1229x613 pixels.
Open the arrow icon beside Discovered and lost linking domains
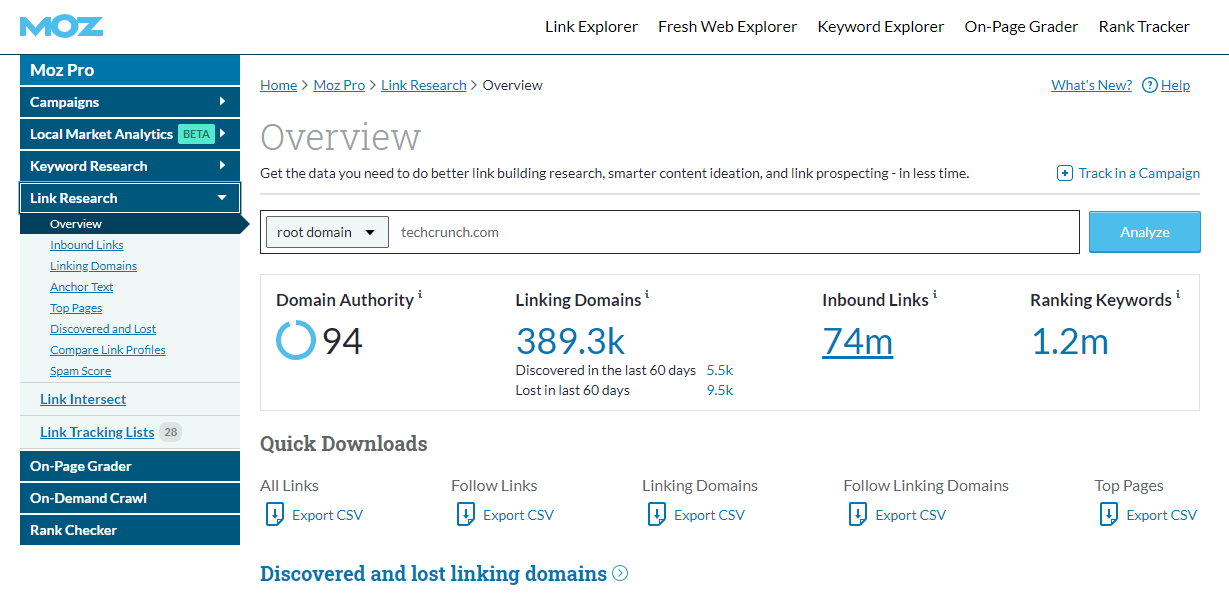(620, 574)
